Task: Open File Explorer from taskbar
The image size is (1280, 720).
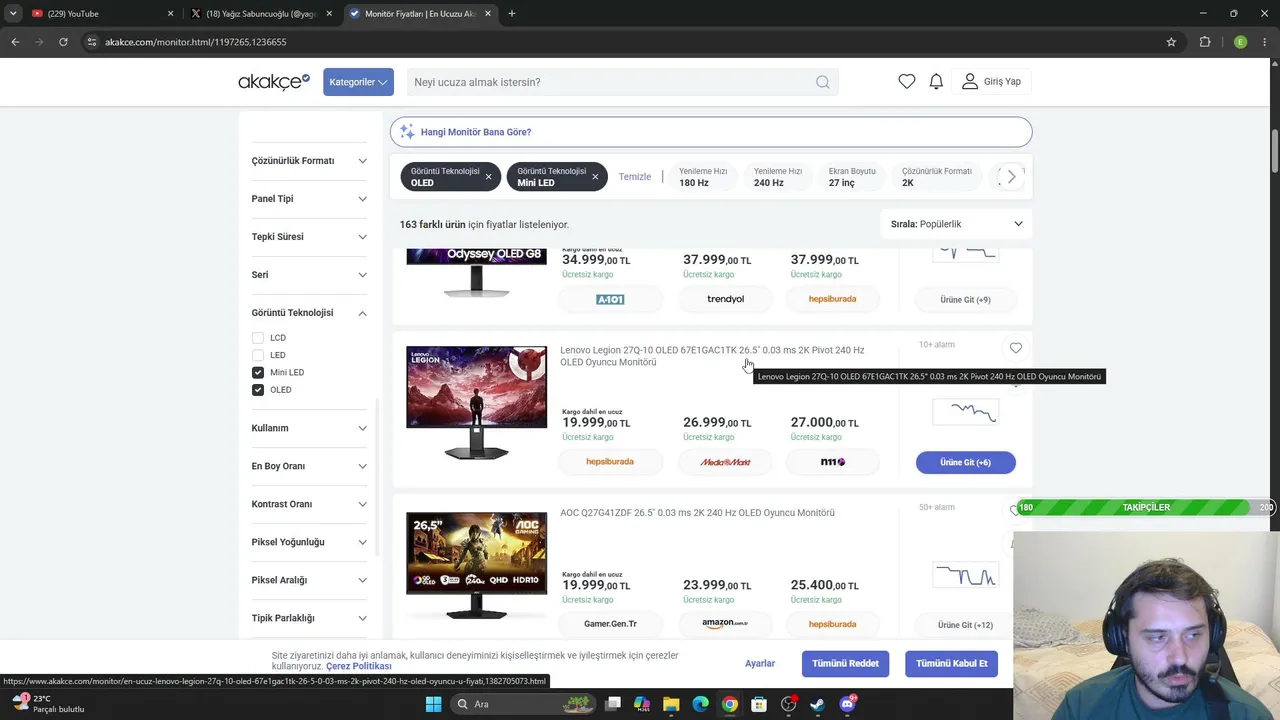Action: pos(671,704)
